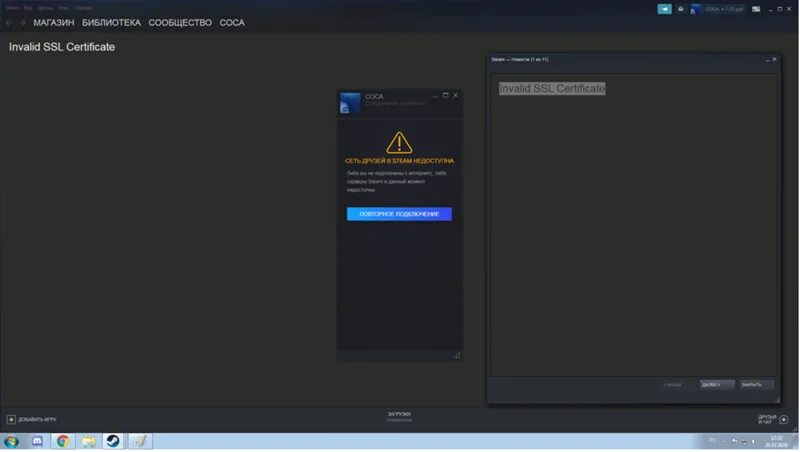Click the plus icon to add a game

[x=11, y=419]
